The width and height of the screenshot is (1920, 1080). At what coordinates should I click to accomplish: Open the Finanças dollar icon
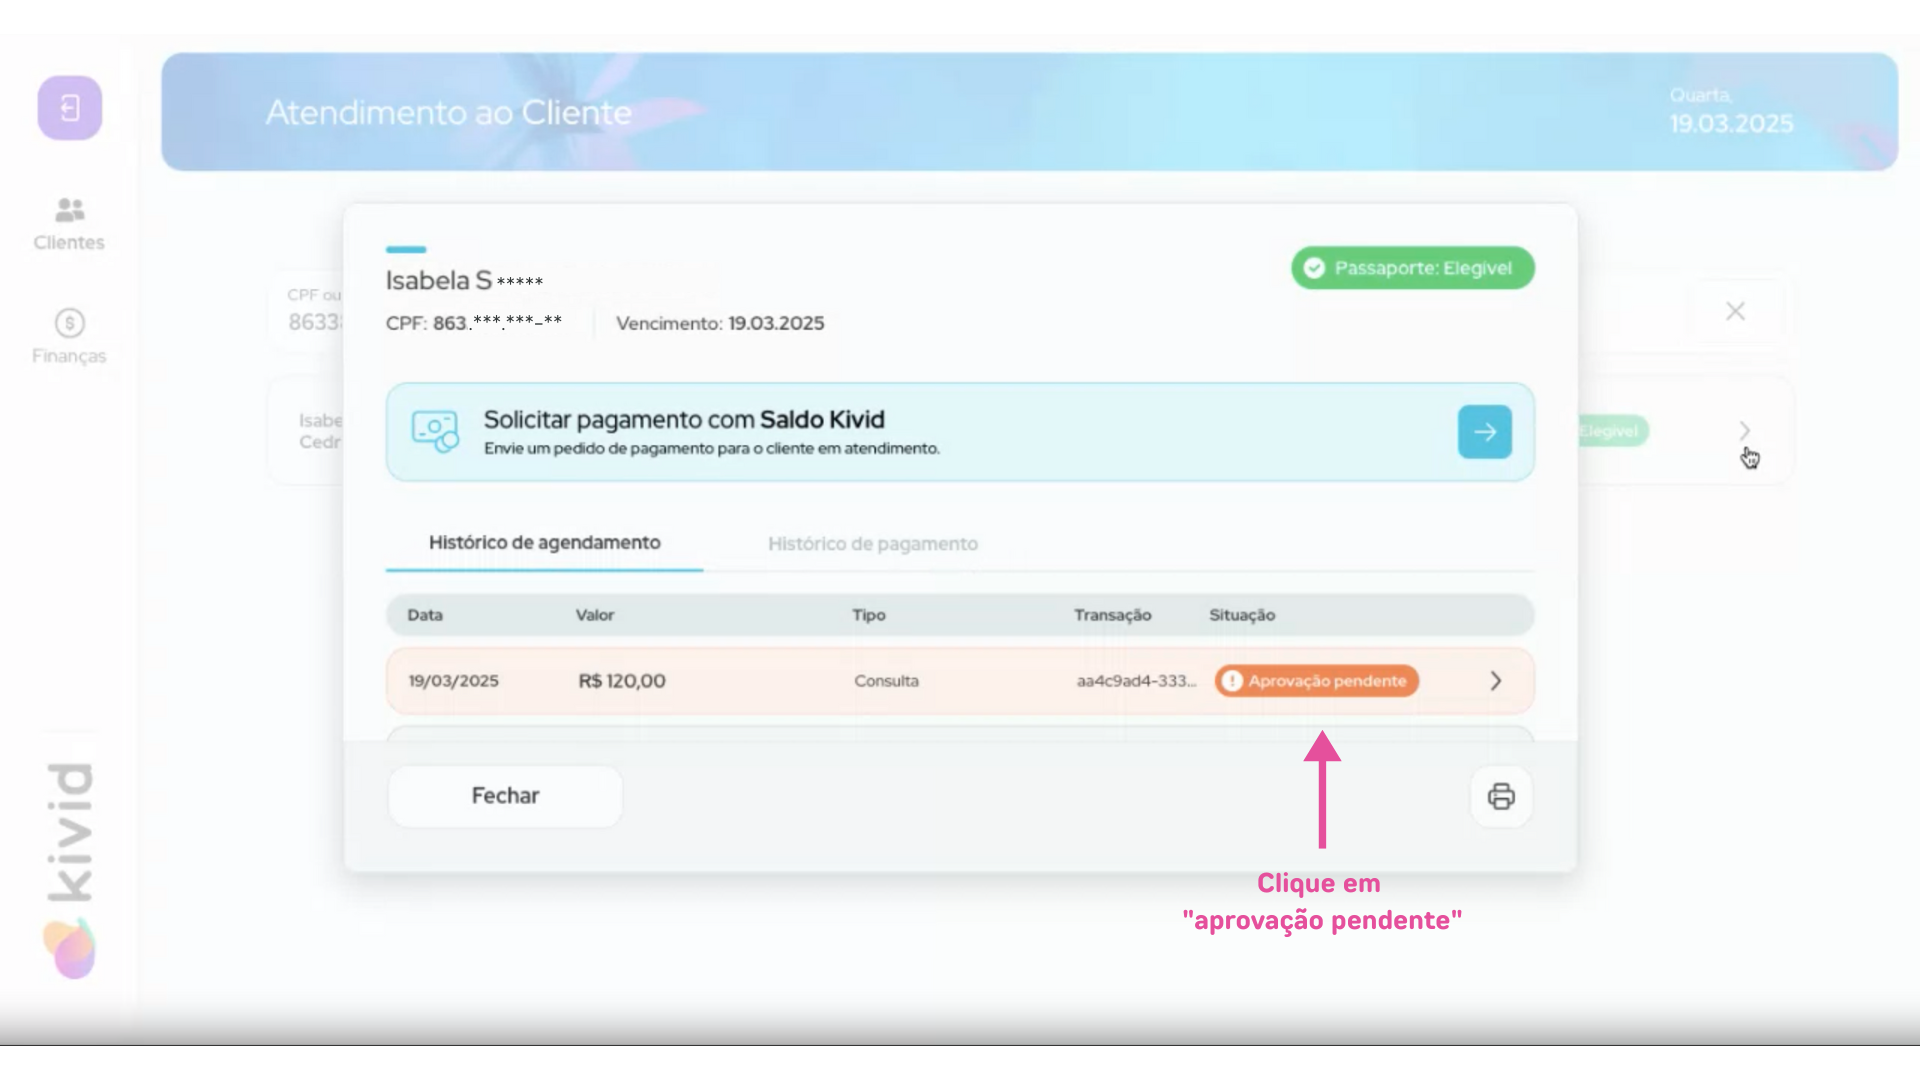click(x=69, y=323)
